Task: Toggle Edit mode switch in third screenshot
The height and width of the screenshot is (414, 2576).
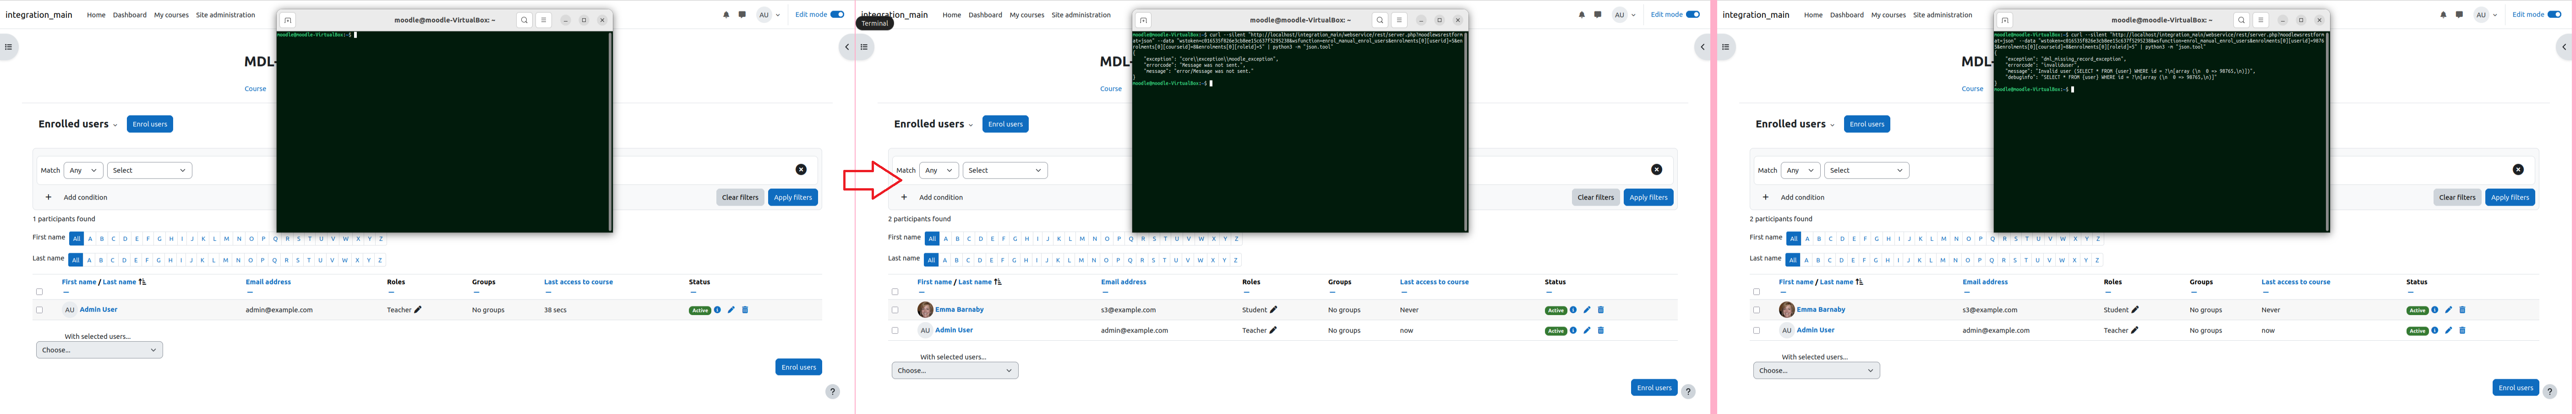Action: pyautogui.click(x=2554, y=15)
